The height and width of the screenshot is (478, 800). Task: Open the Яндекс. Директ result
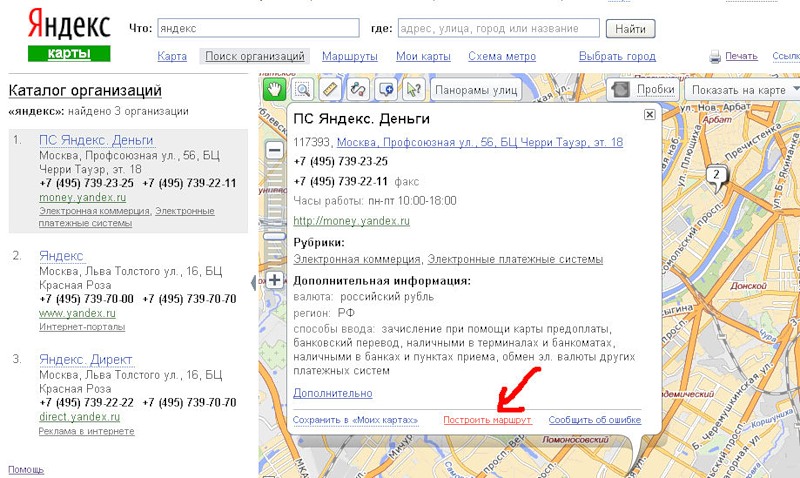tap(86, 360)
